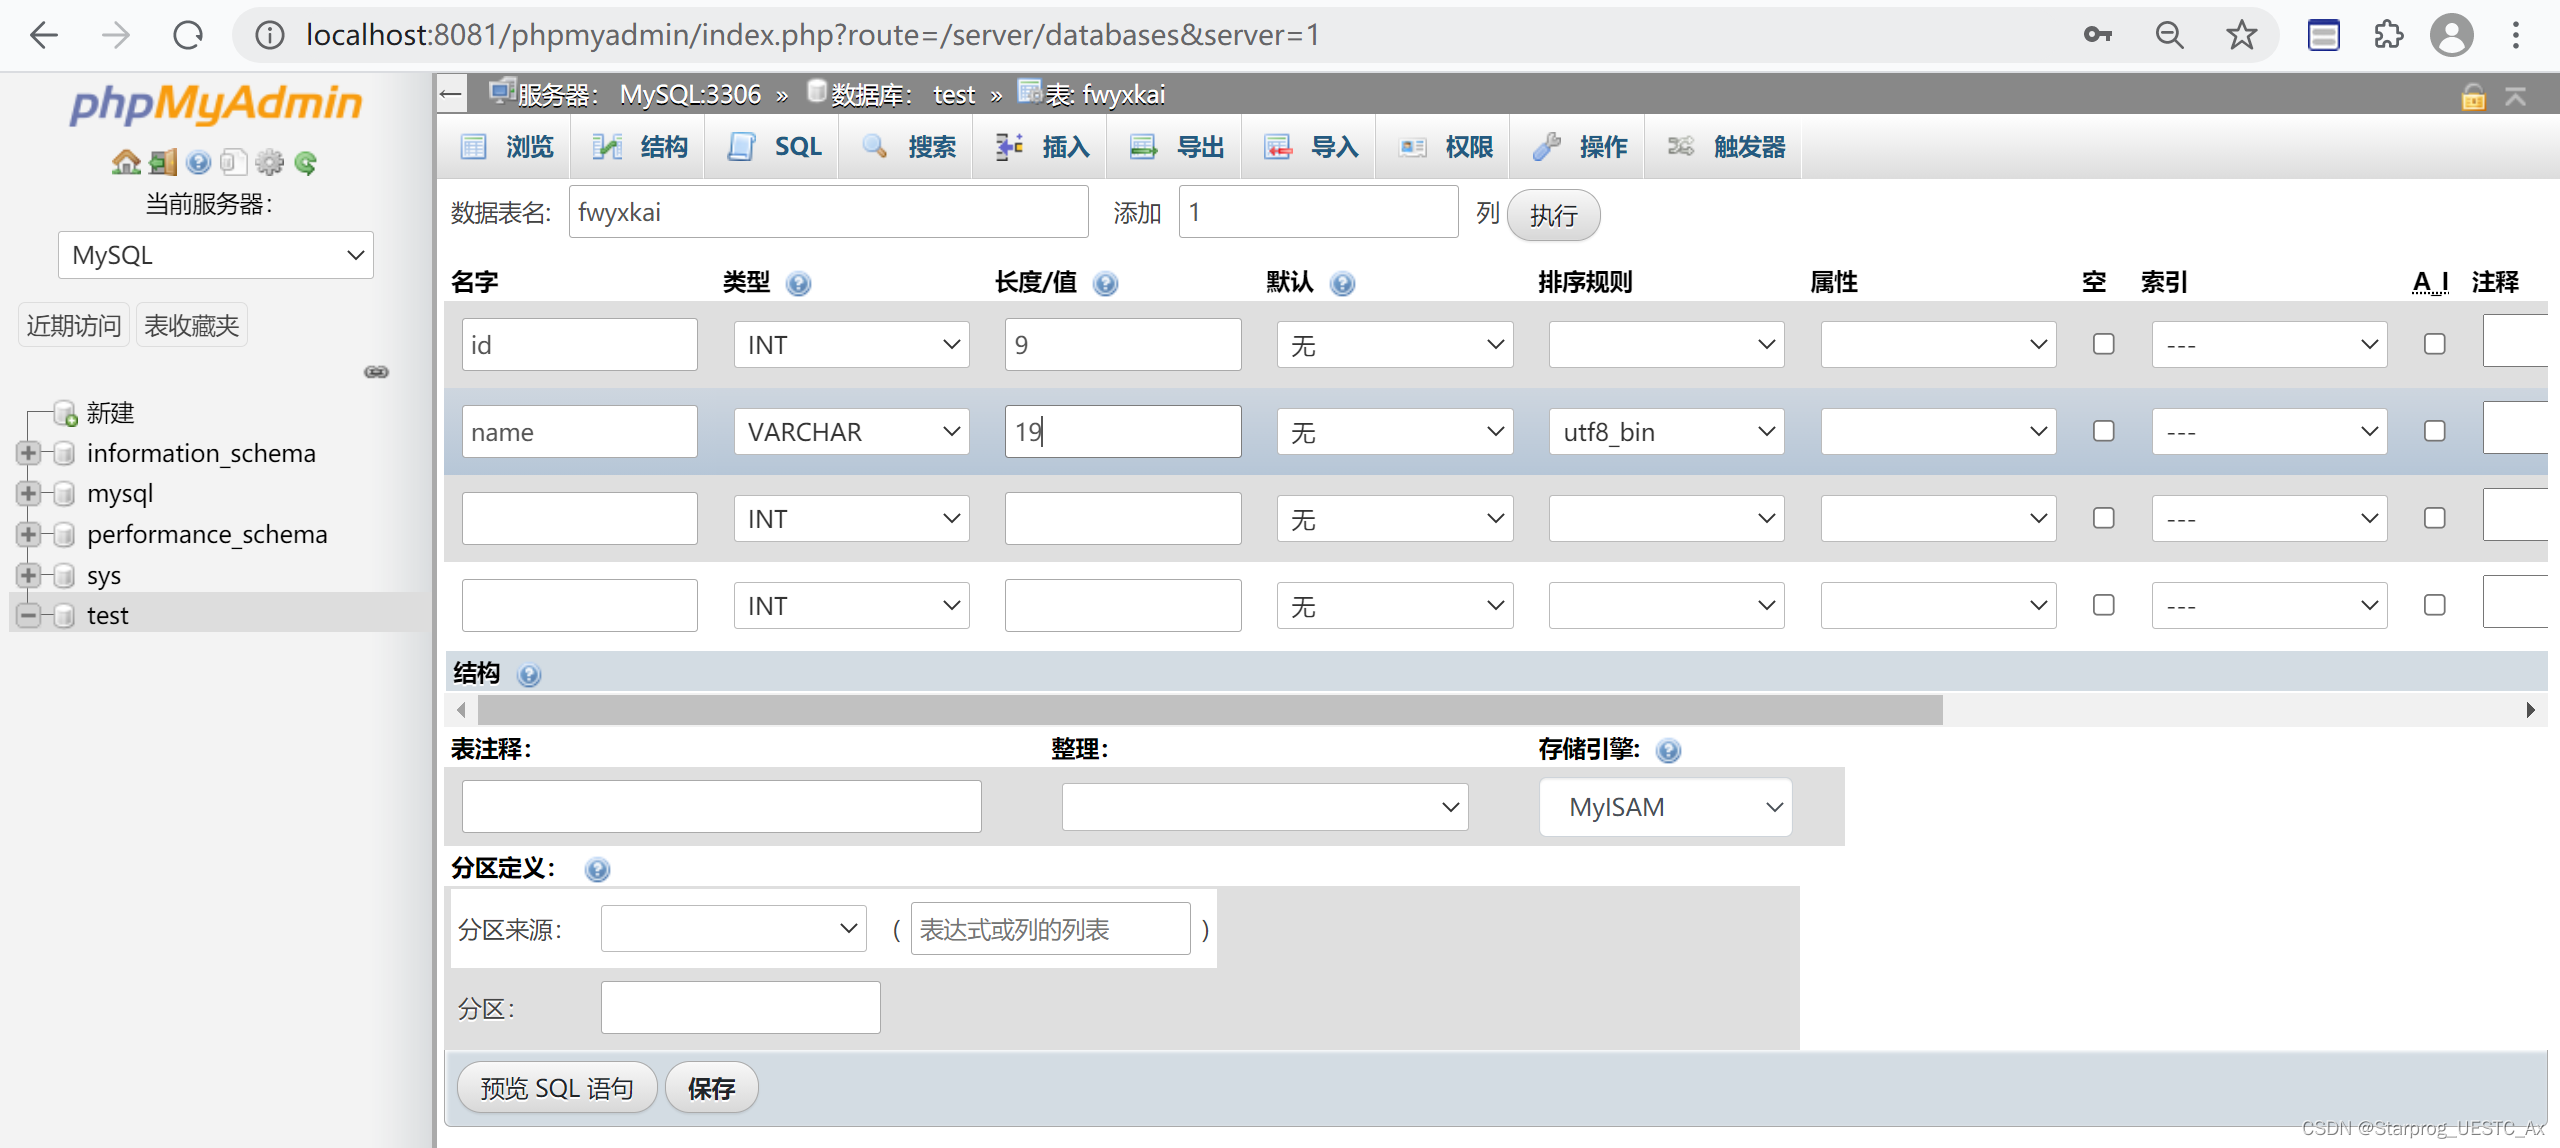Screen dimensions: 2560x1148
Task: Click the link with main panel chain icon
Action: click(x=376, y=372)
